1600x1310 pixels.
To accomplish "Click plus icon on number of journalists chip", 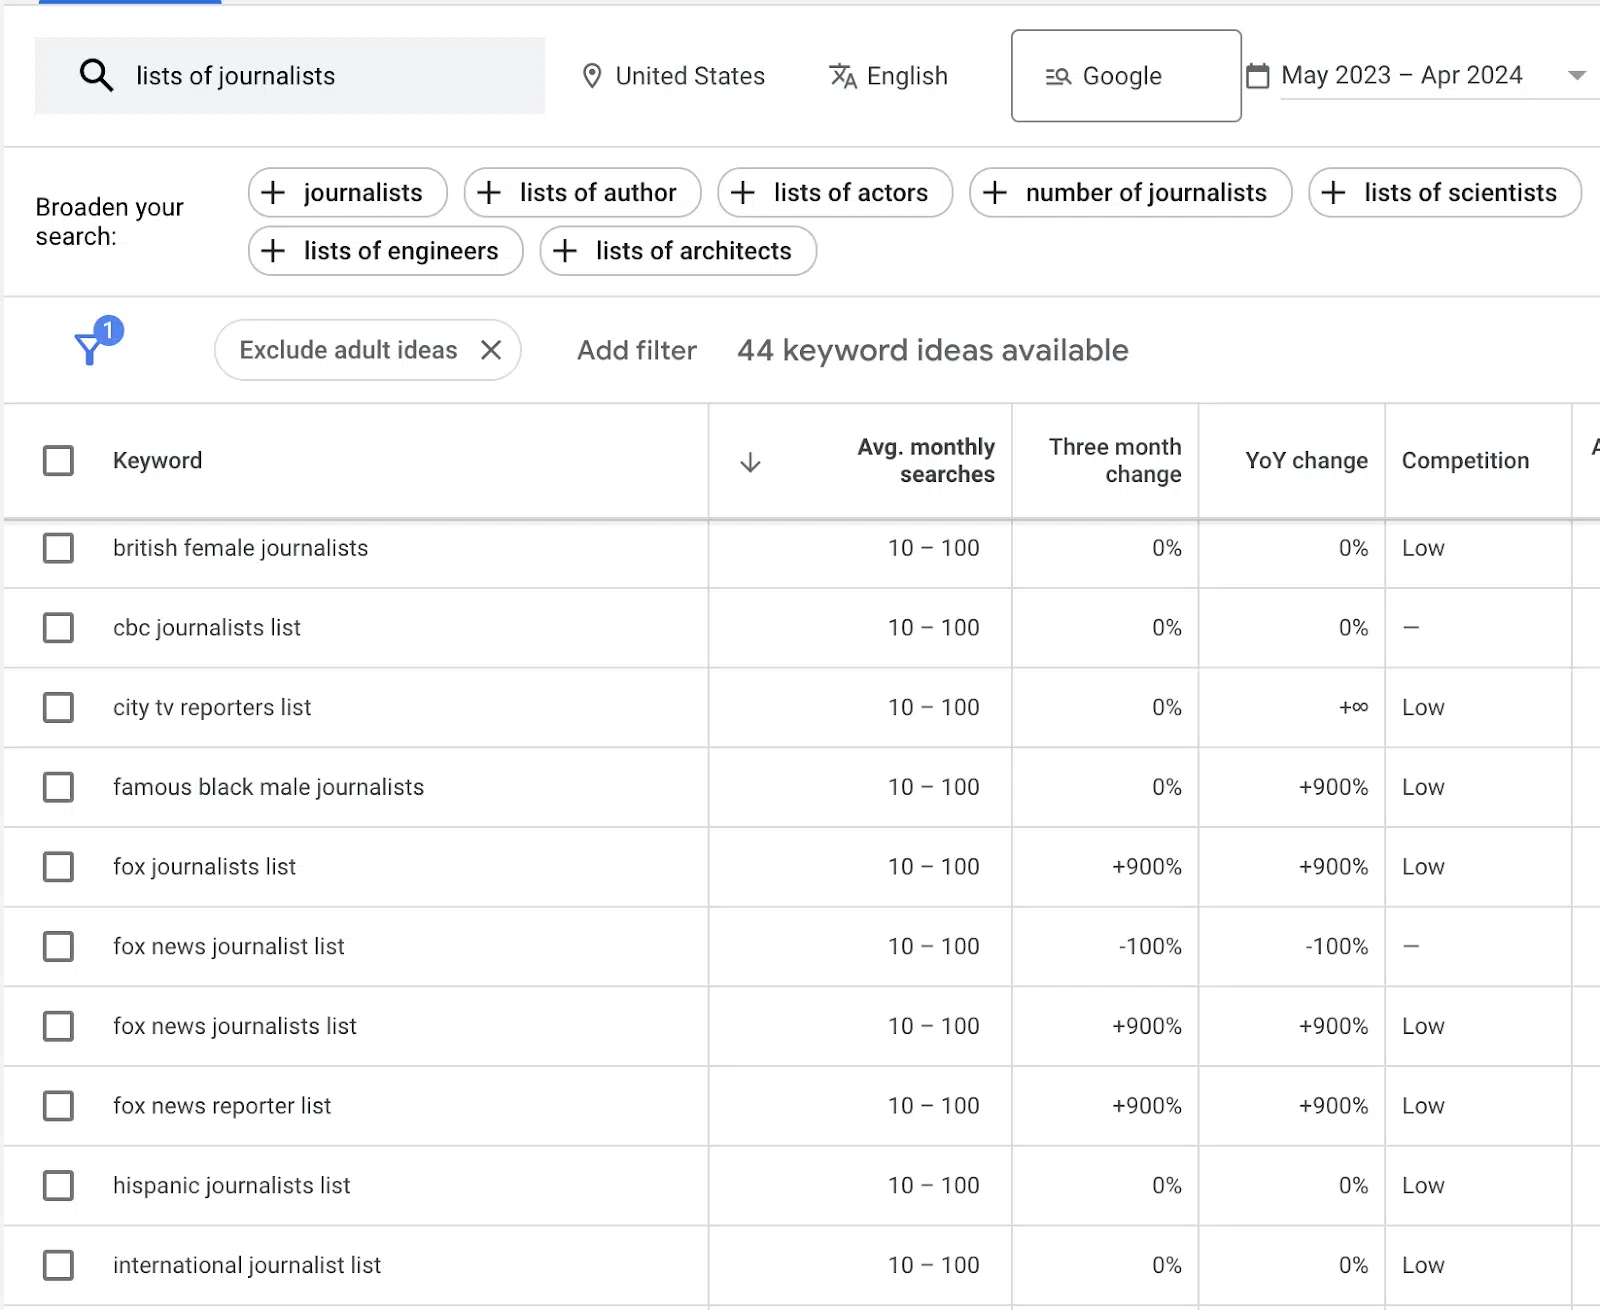I will click(995, 192).
